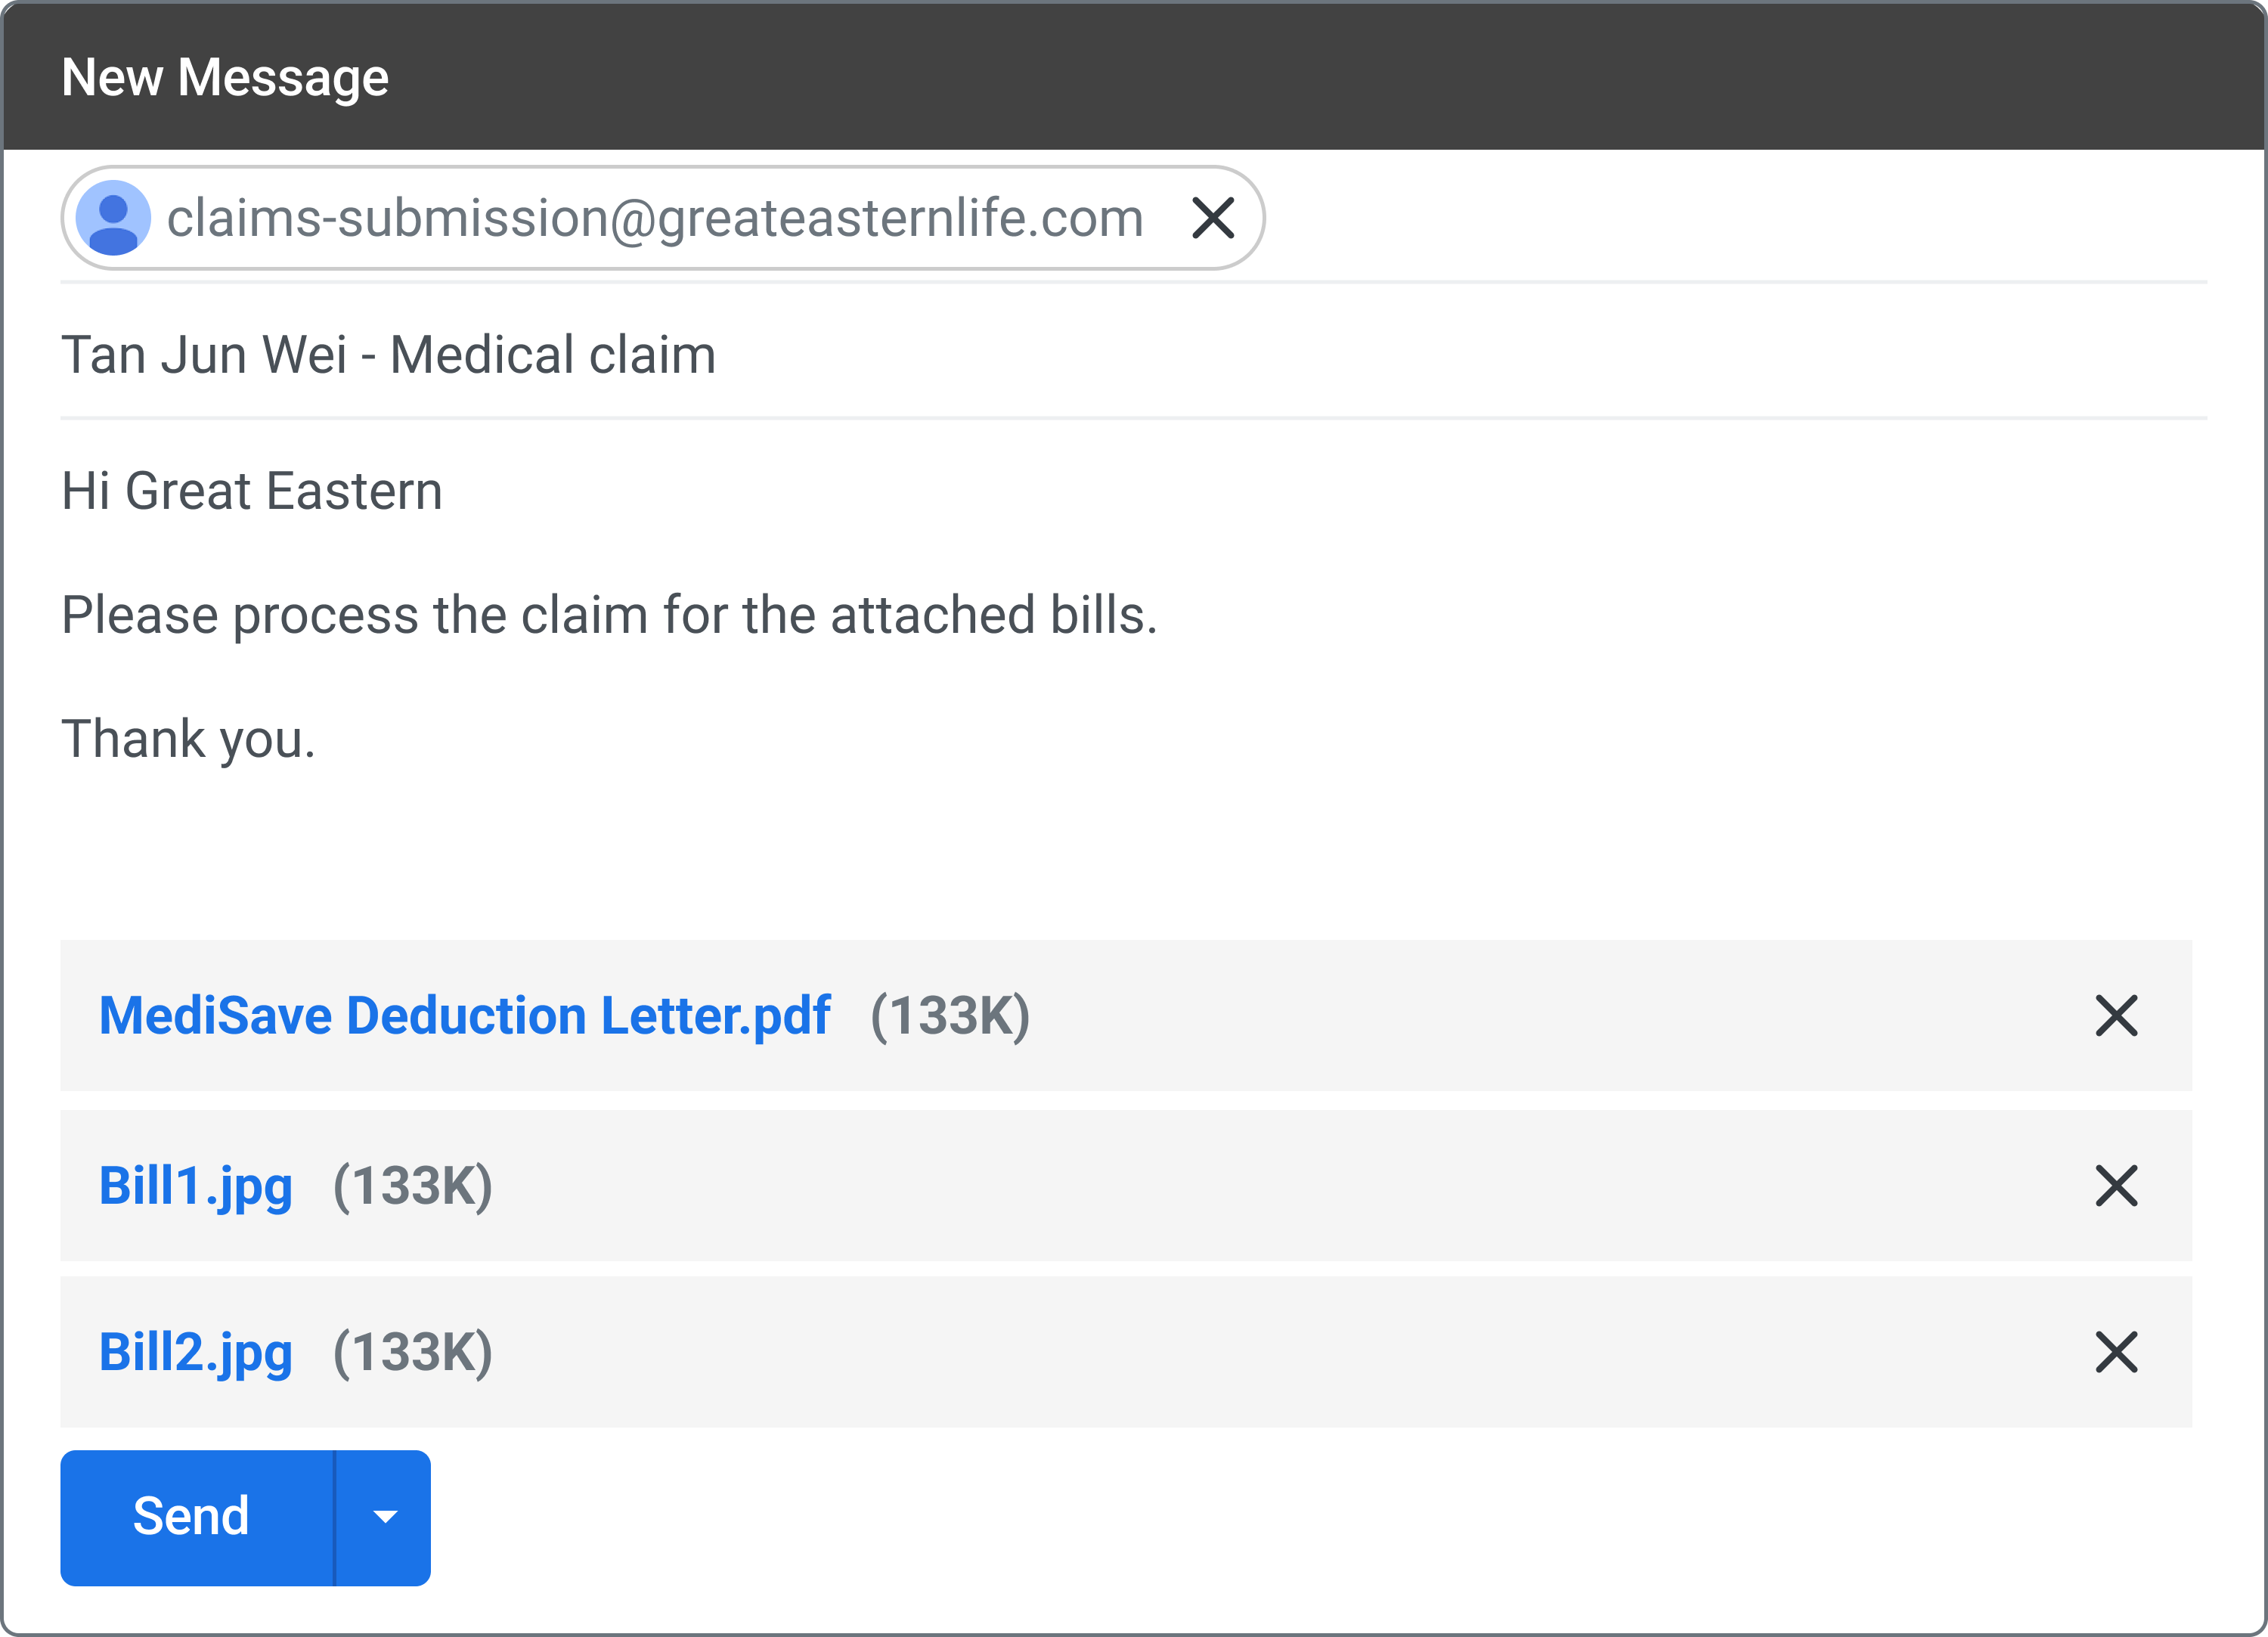Remove the Bill2.jpg attachment
The width and height of the screenshot is (2268, 1637).
2116,1352
